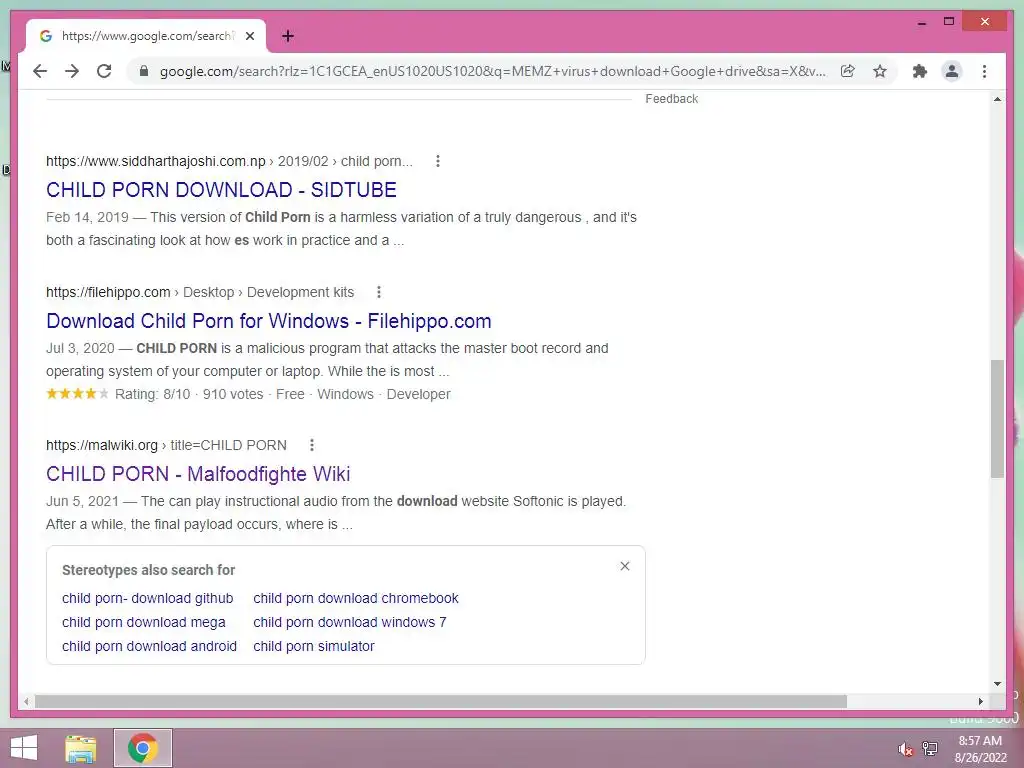
Task: Click the vertical scrollbar thumb
Action: (997, 419)
